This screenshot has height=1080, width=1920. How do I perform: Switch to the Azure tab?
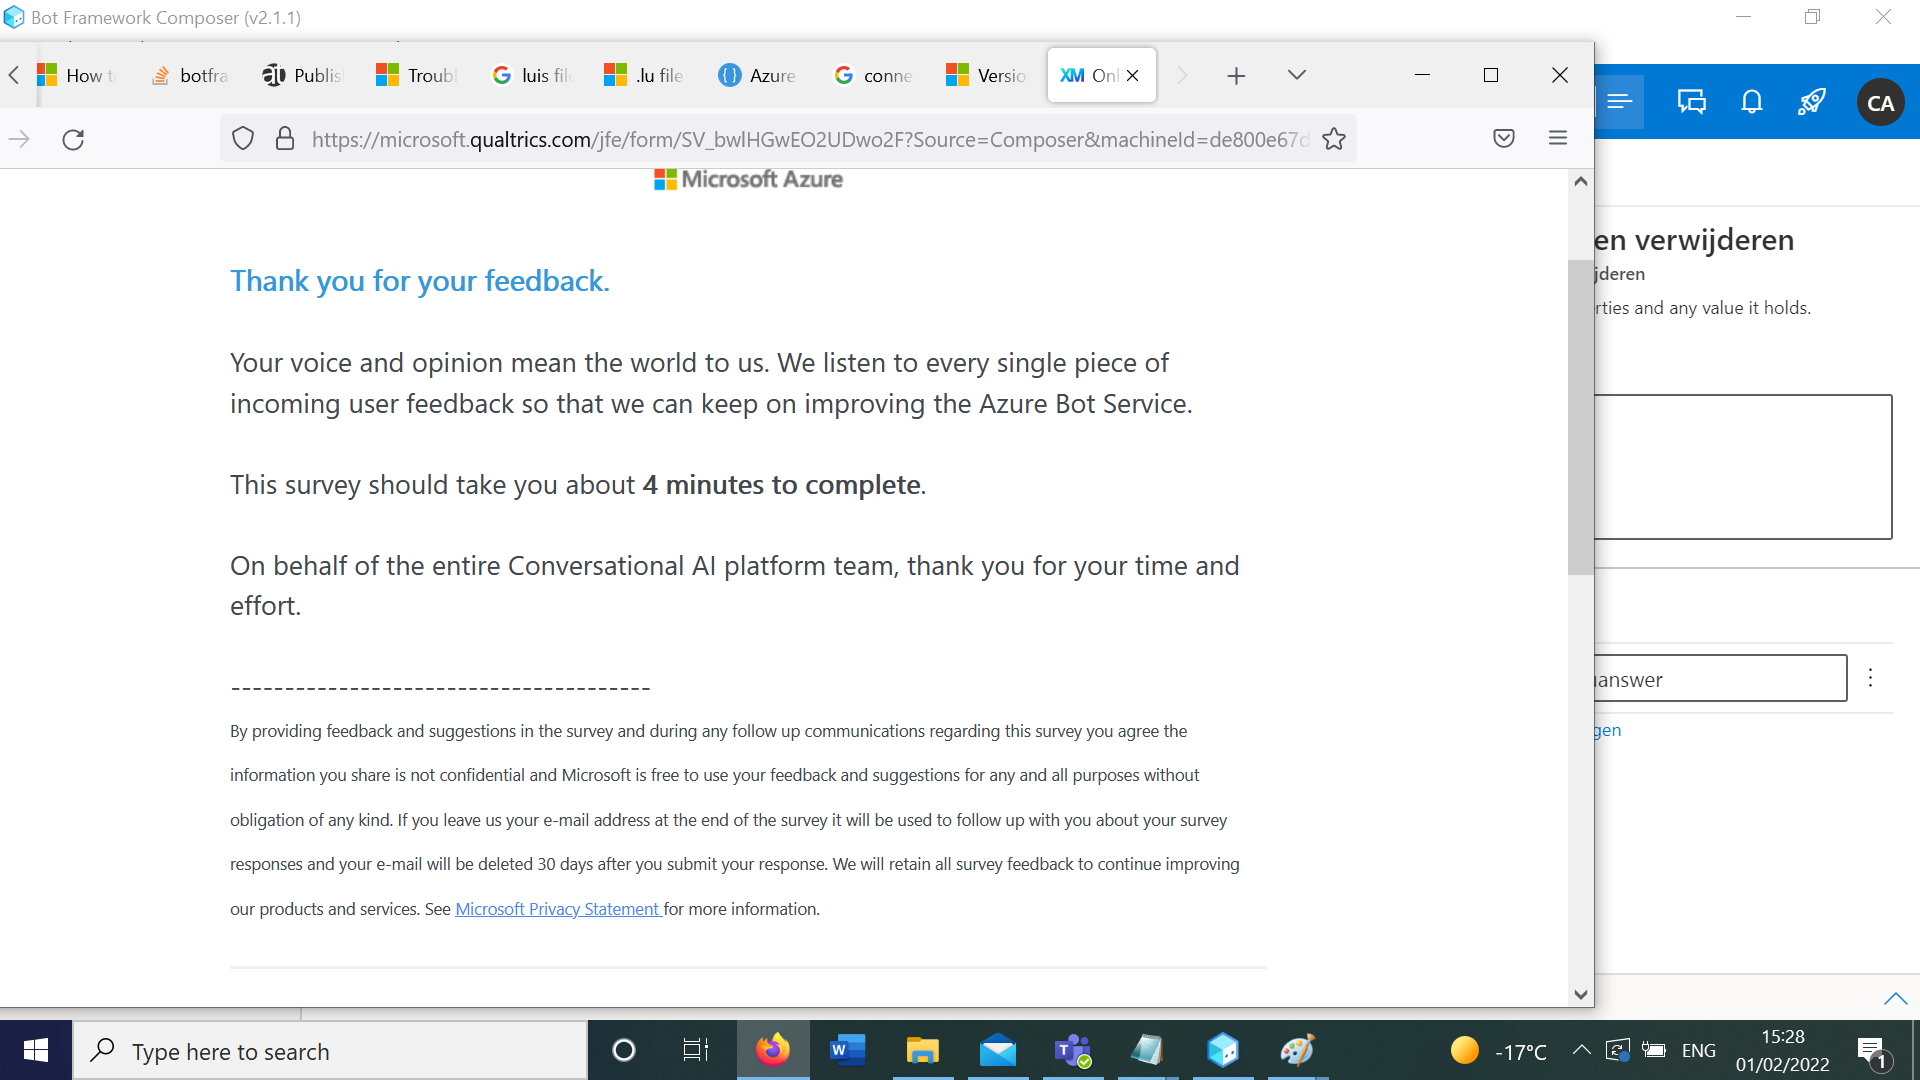pyautogui.click(x=758, y=76)
